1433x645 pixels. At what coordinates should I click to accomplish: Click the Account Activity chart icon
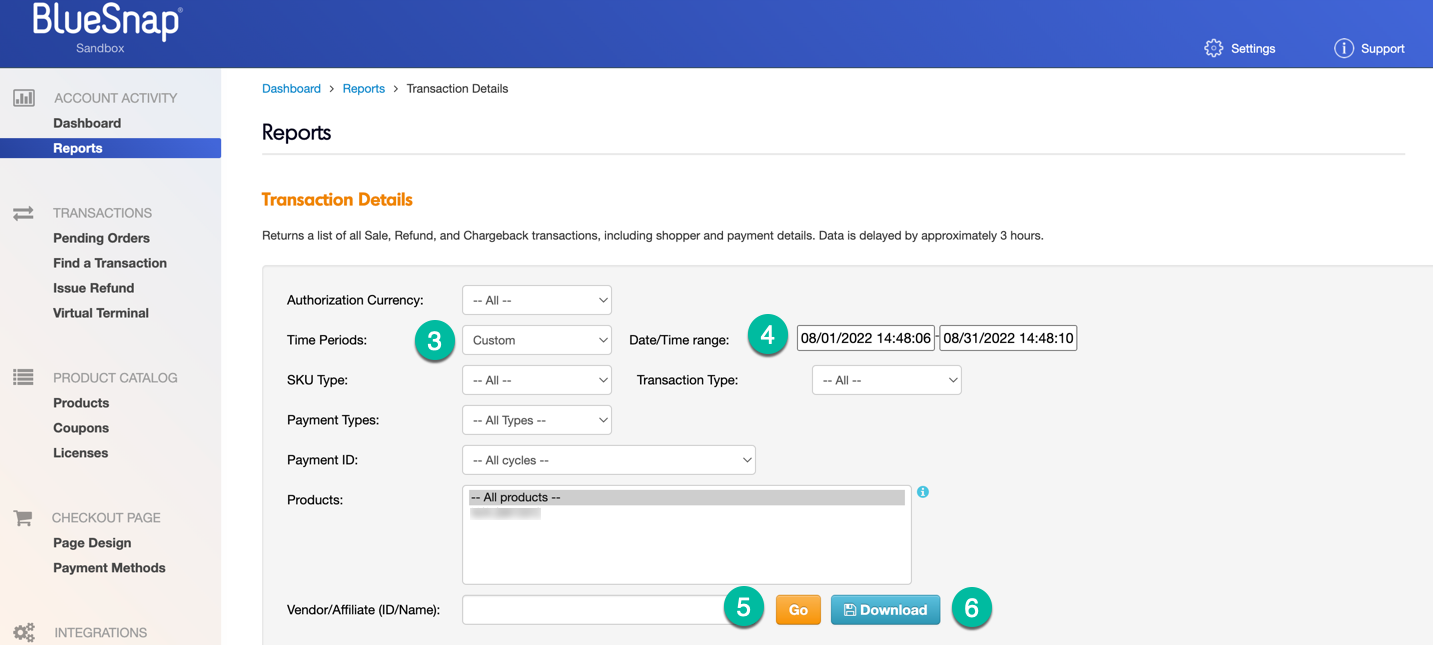coord(24,98)
